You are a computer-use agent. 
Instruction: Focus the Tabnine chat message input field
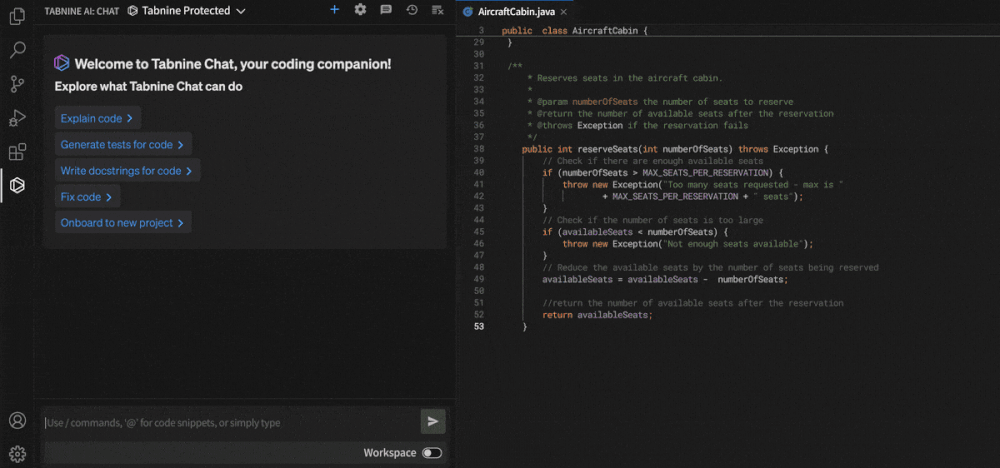point(228,422)
